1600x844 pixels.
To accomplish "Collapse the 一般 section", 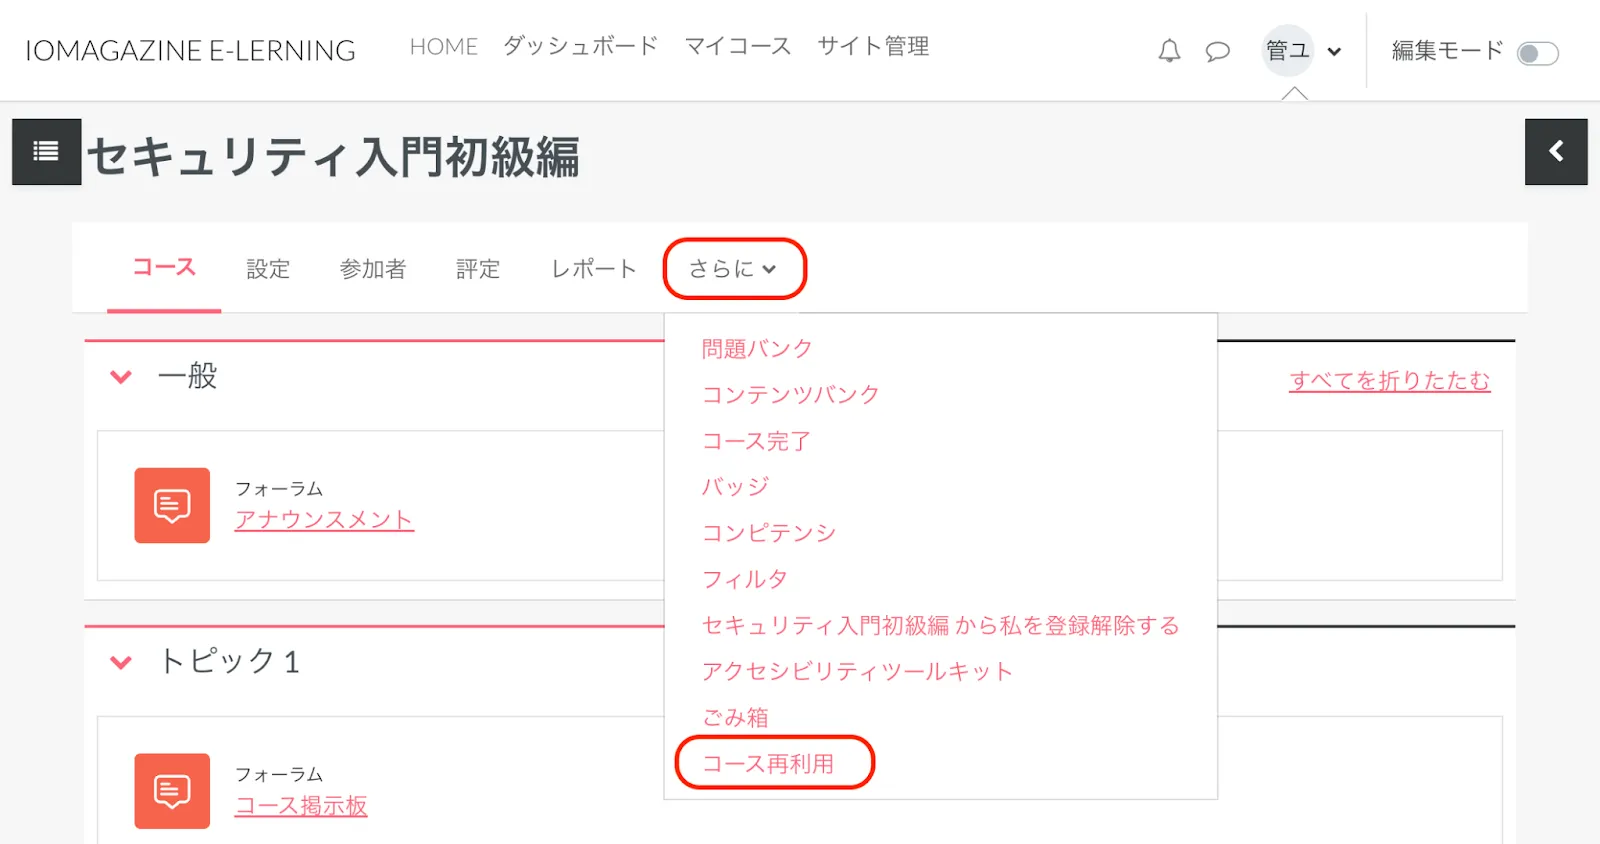I will coord(121,377).
